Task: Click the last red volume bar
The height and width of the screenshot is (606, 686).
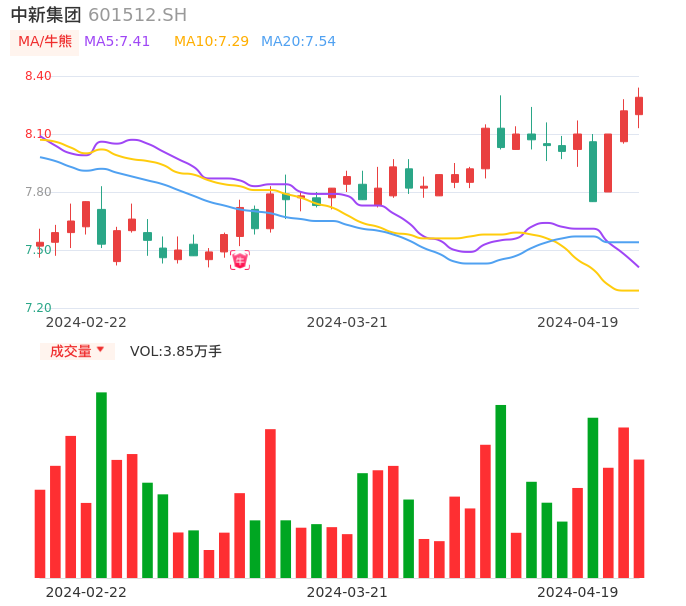Action: click(x=639, y=518)
